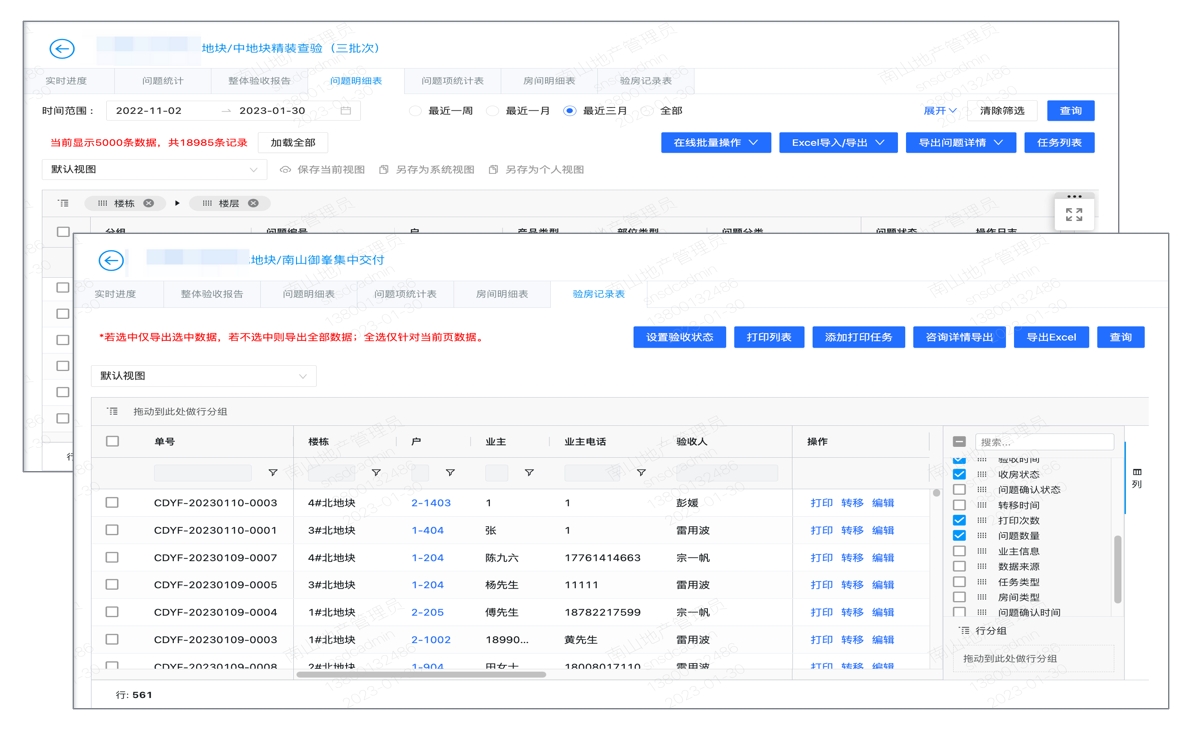Click the start date 2022-11-02 field
The image size is (1192, 732).
[149, 111]
